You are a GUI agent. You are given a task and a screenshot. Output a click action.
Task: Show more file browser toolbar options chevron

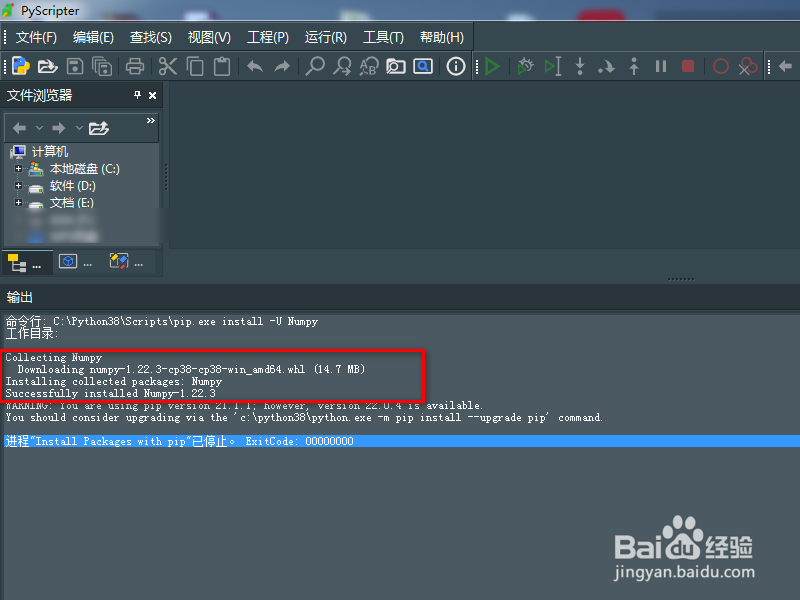tap(151, 120)
